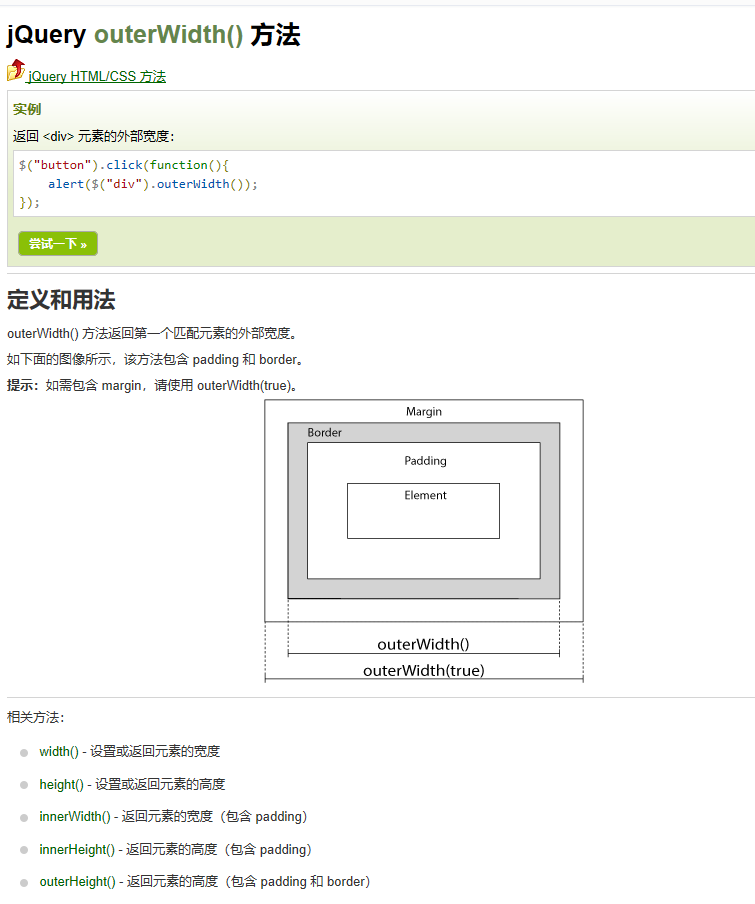
Task: Click the Margin label in diagram
Action: (424, 412)
